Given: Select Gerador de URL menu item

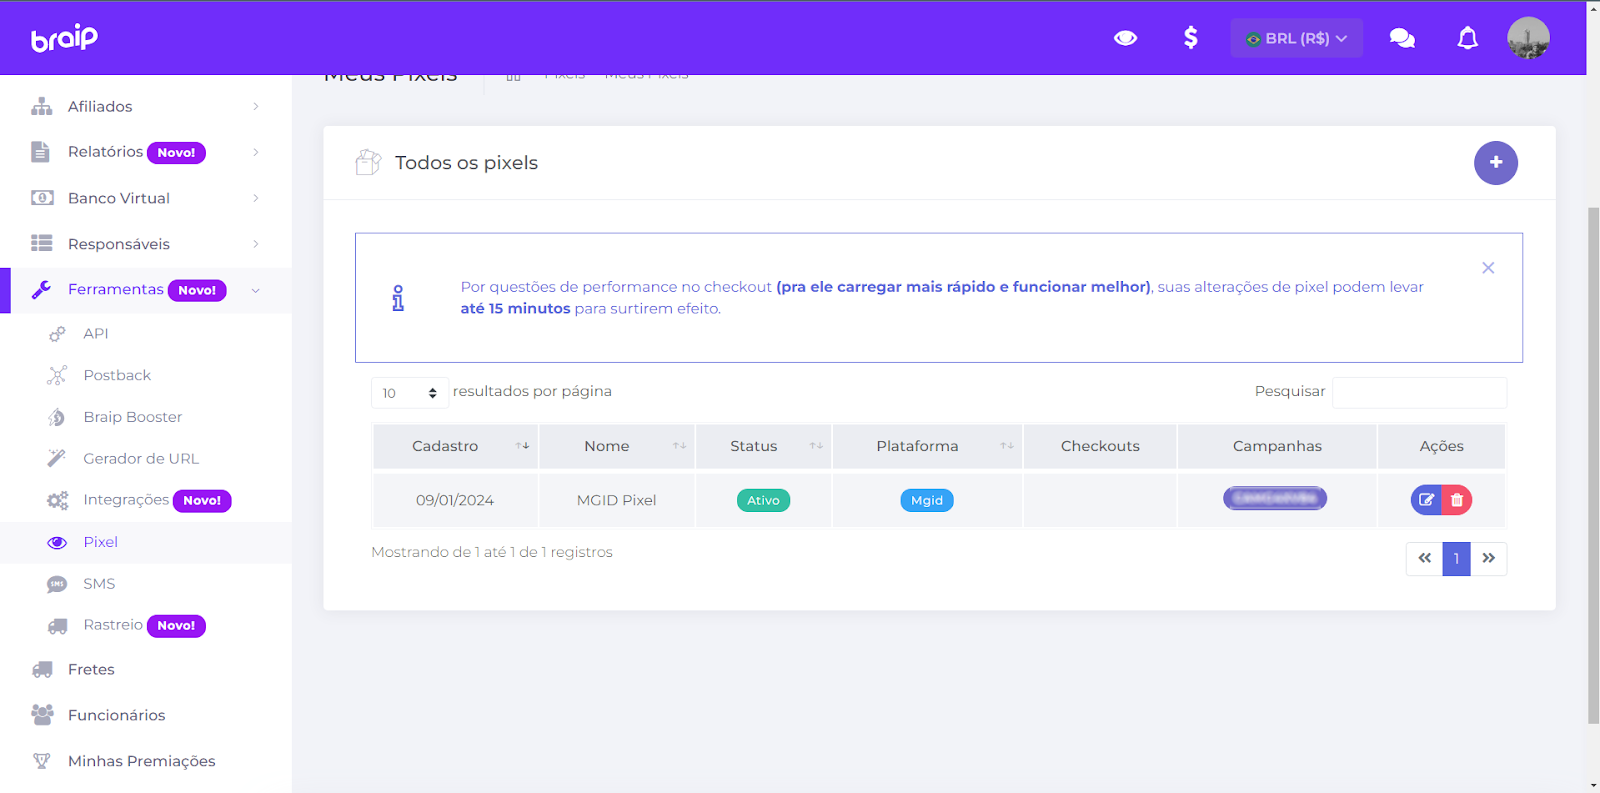Looking at the screenshot, I should point(141,458).
